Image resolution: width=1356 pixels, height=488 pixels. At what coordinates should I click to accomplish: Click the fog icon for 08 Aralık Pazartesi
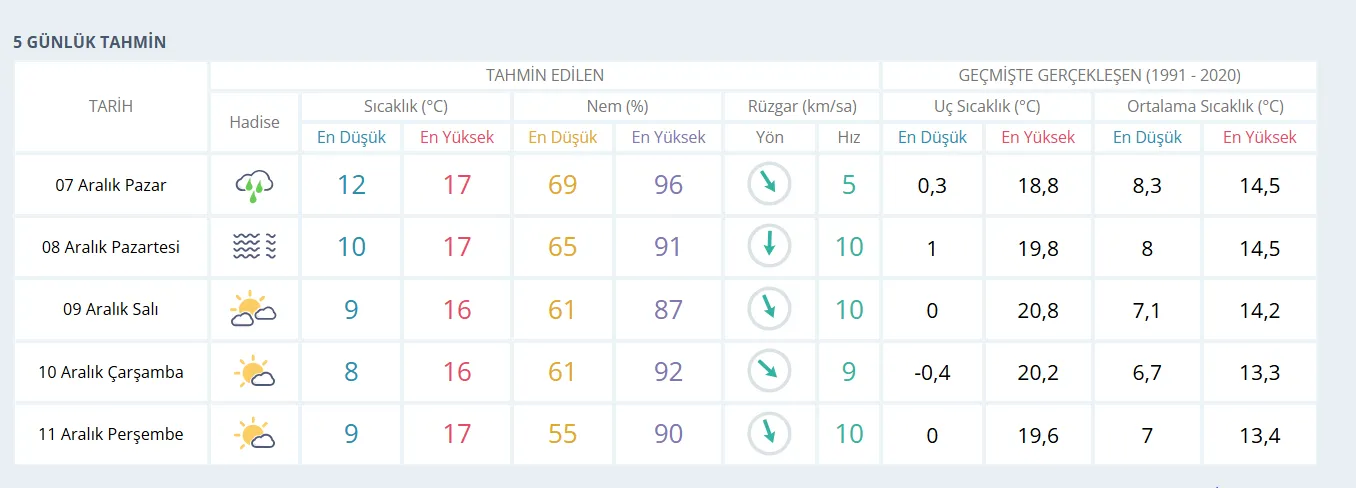254,247
